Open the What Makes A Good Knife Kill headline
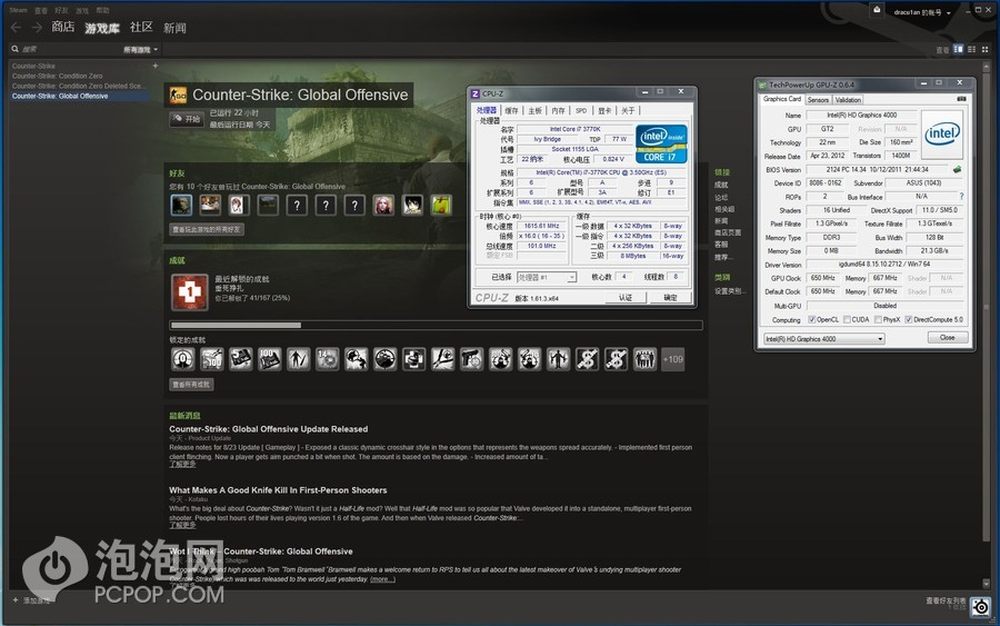1000x626 pixels. [278, 490]
